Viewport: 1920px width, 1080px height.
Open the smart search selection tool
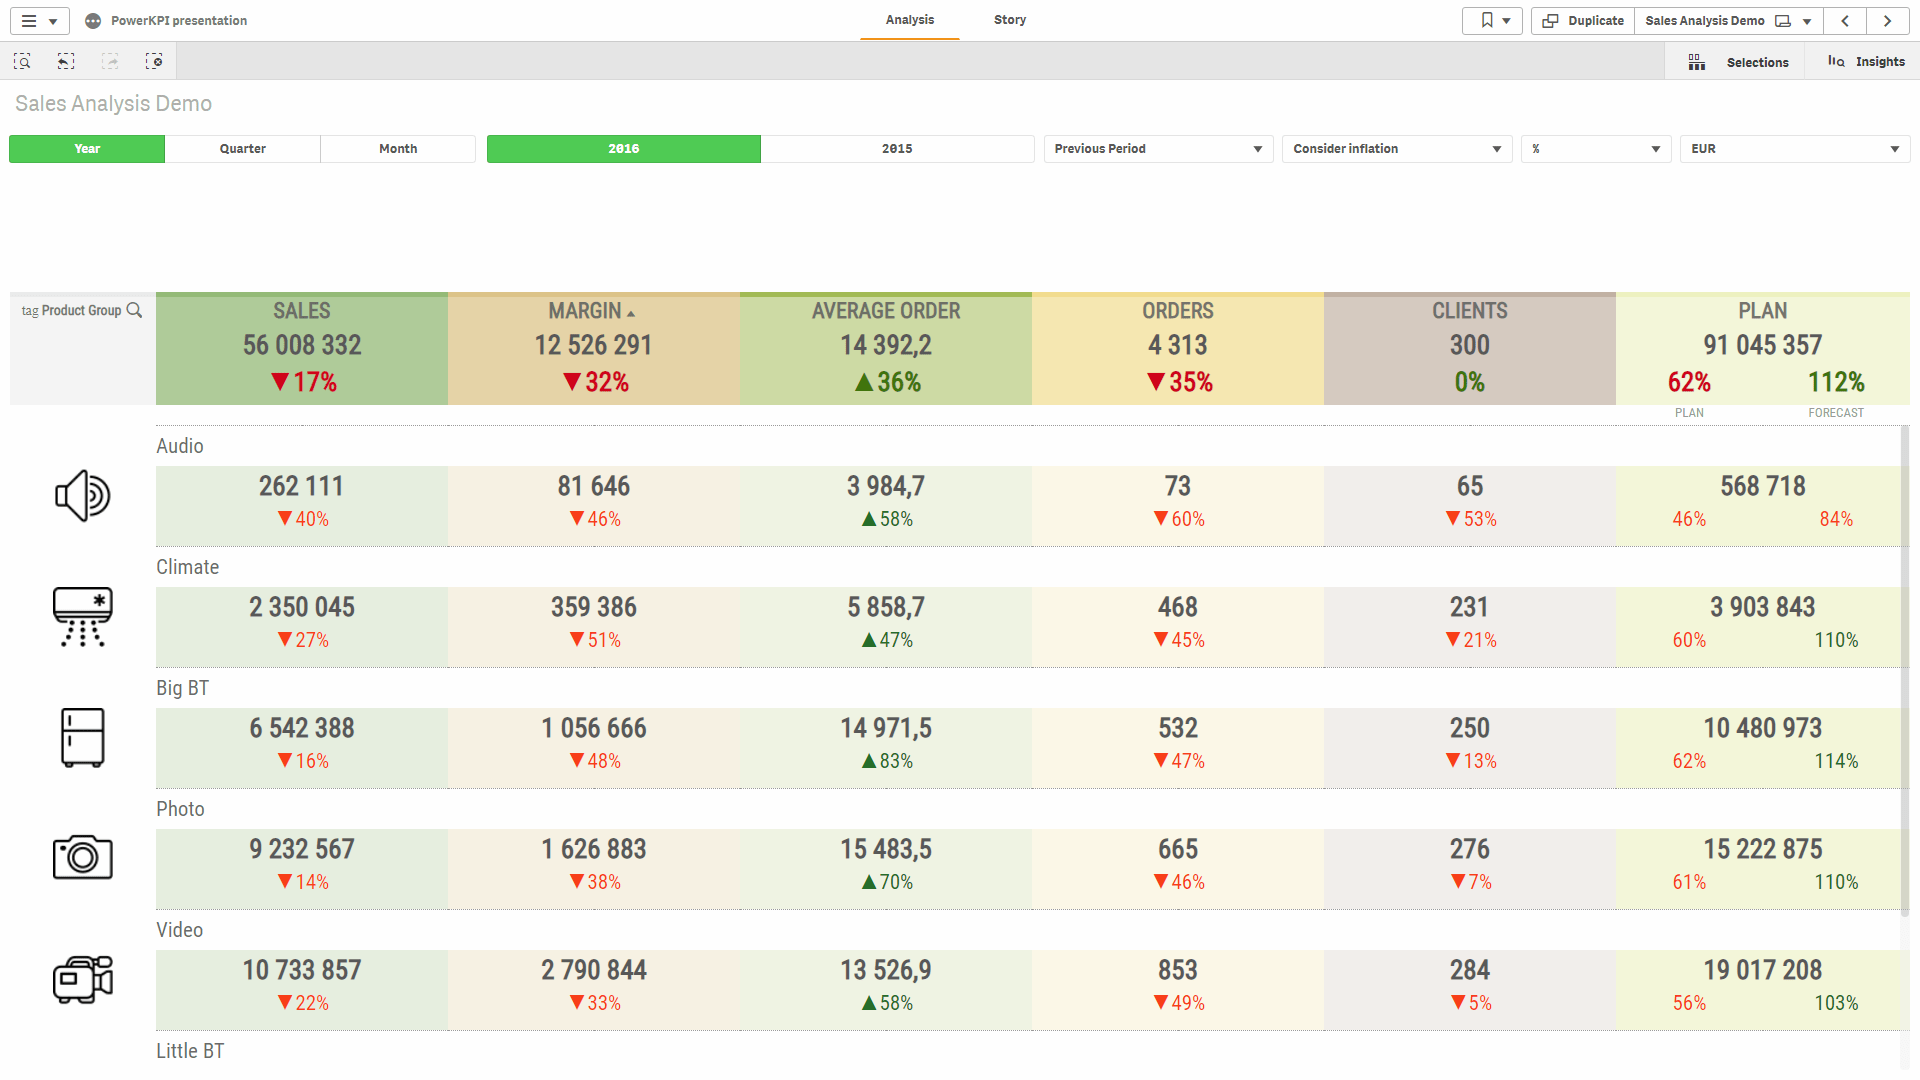click(x=22, y=62)
